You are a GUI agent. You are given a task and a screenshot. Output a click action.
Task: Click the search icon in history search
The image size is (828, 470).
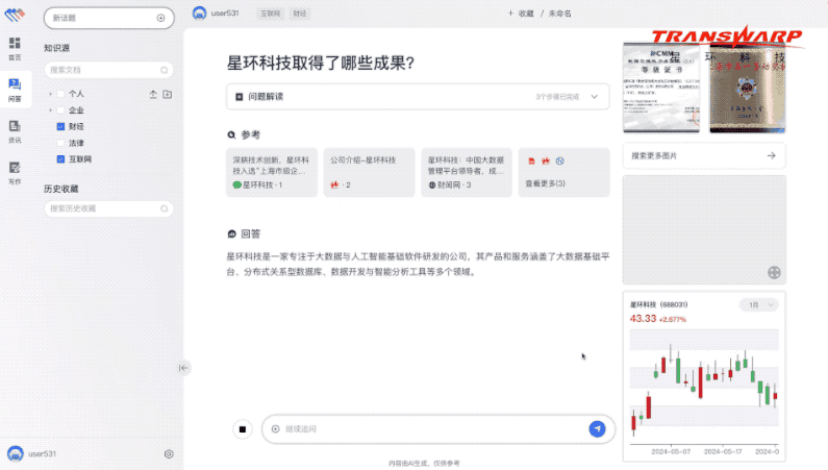click(x=164, y=209)
